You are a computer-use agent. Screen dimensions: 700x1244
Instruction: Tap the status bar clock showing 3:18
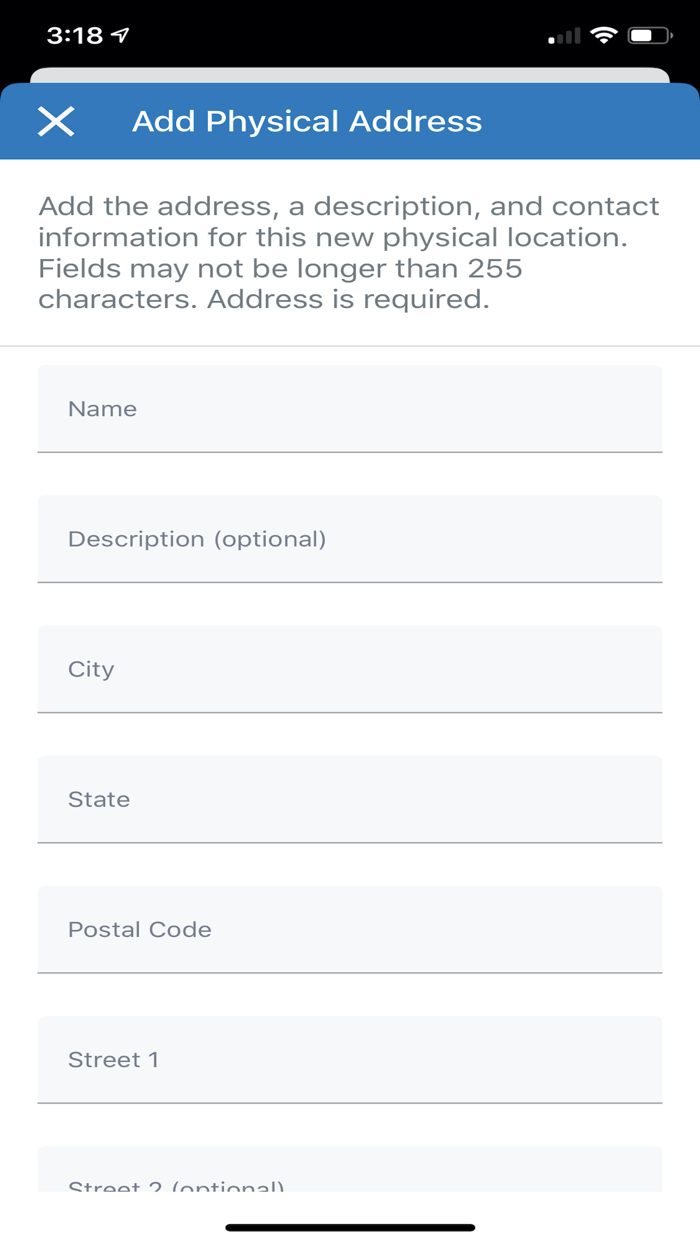coord(75,36)
